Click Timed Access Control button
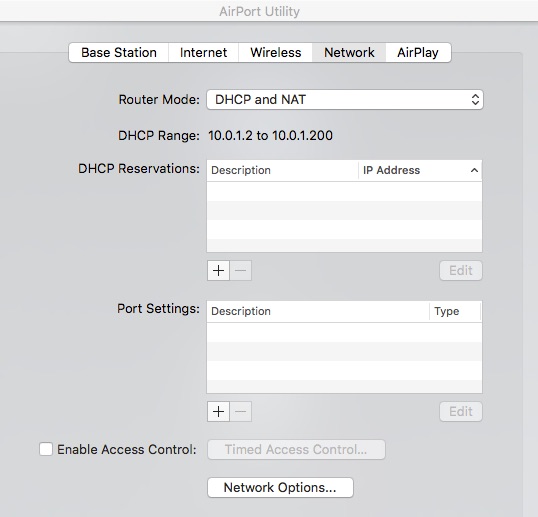The width and height of the screenshot is (538, 517). (x=296, y=449)
